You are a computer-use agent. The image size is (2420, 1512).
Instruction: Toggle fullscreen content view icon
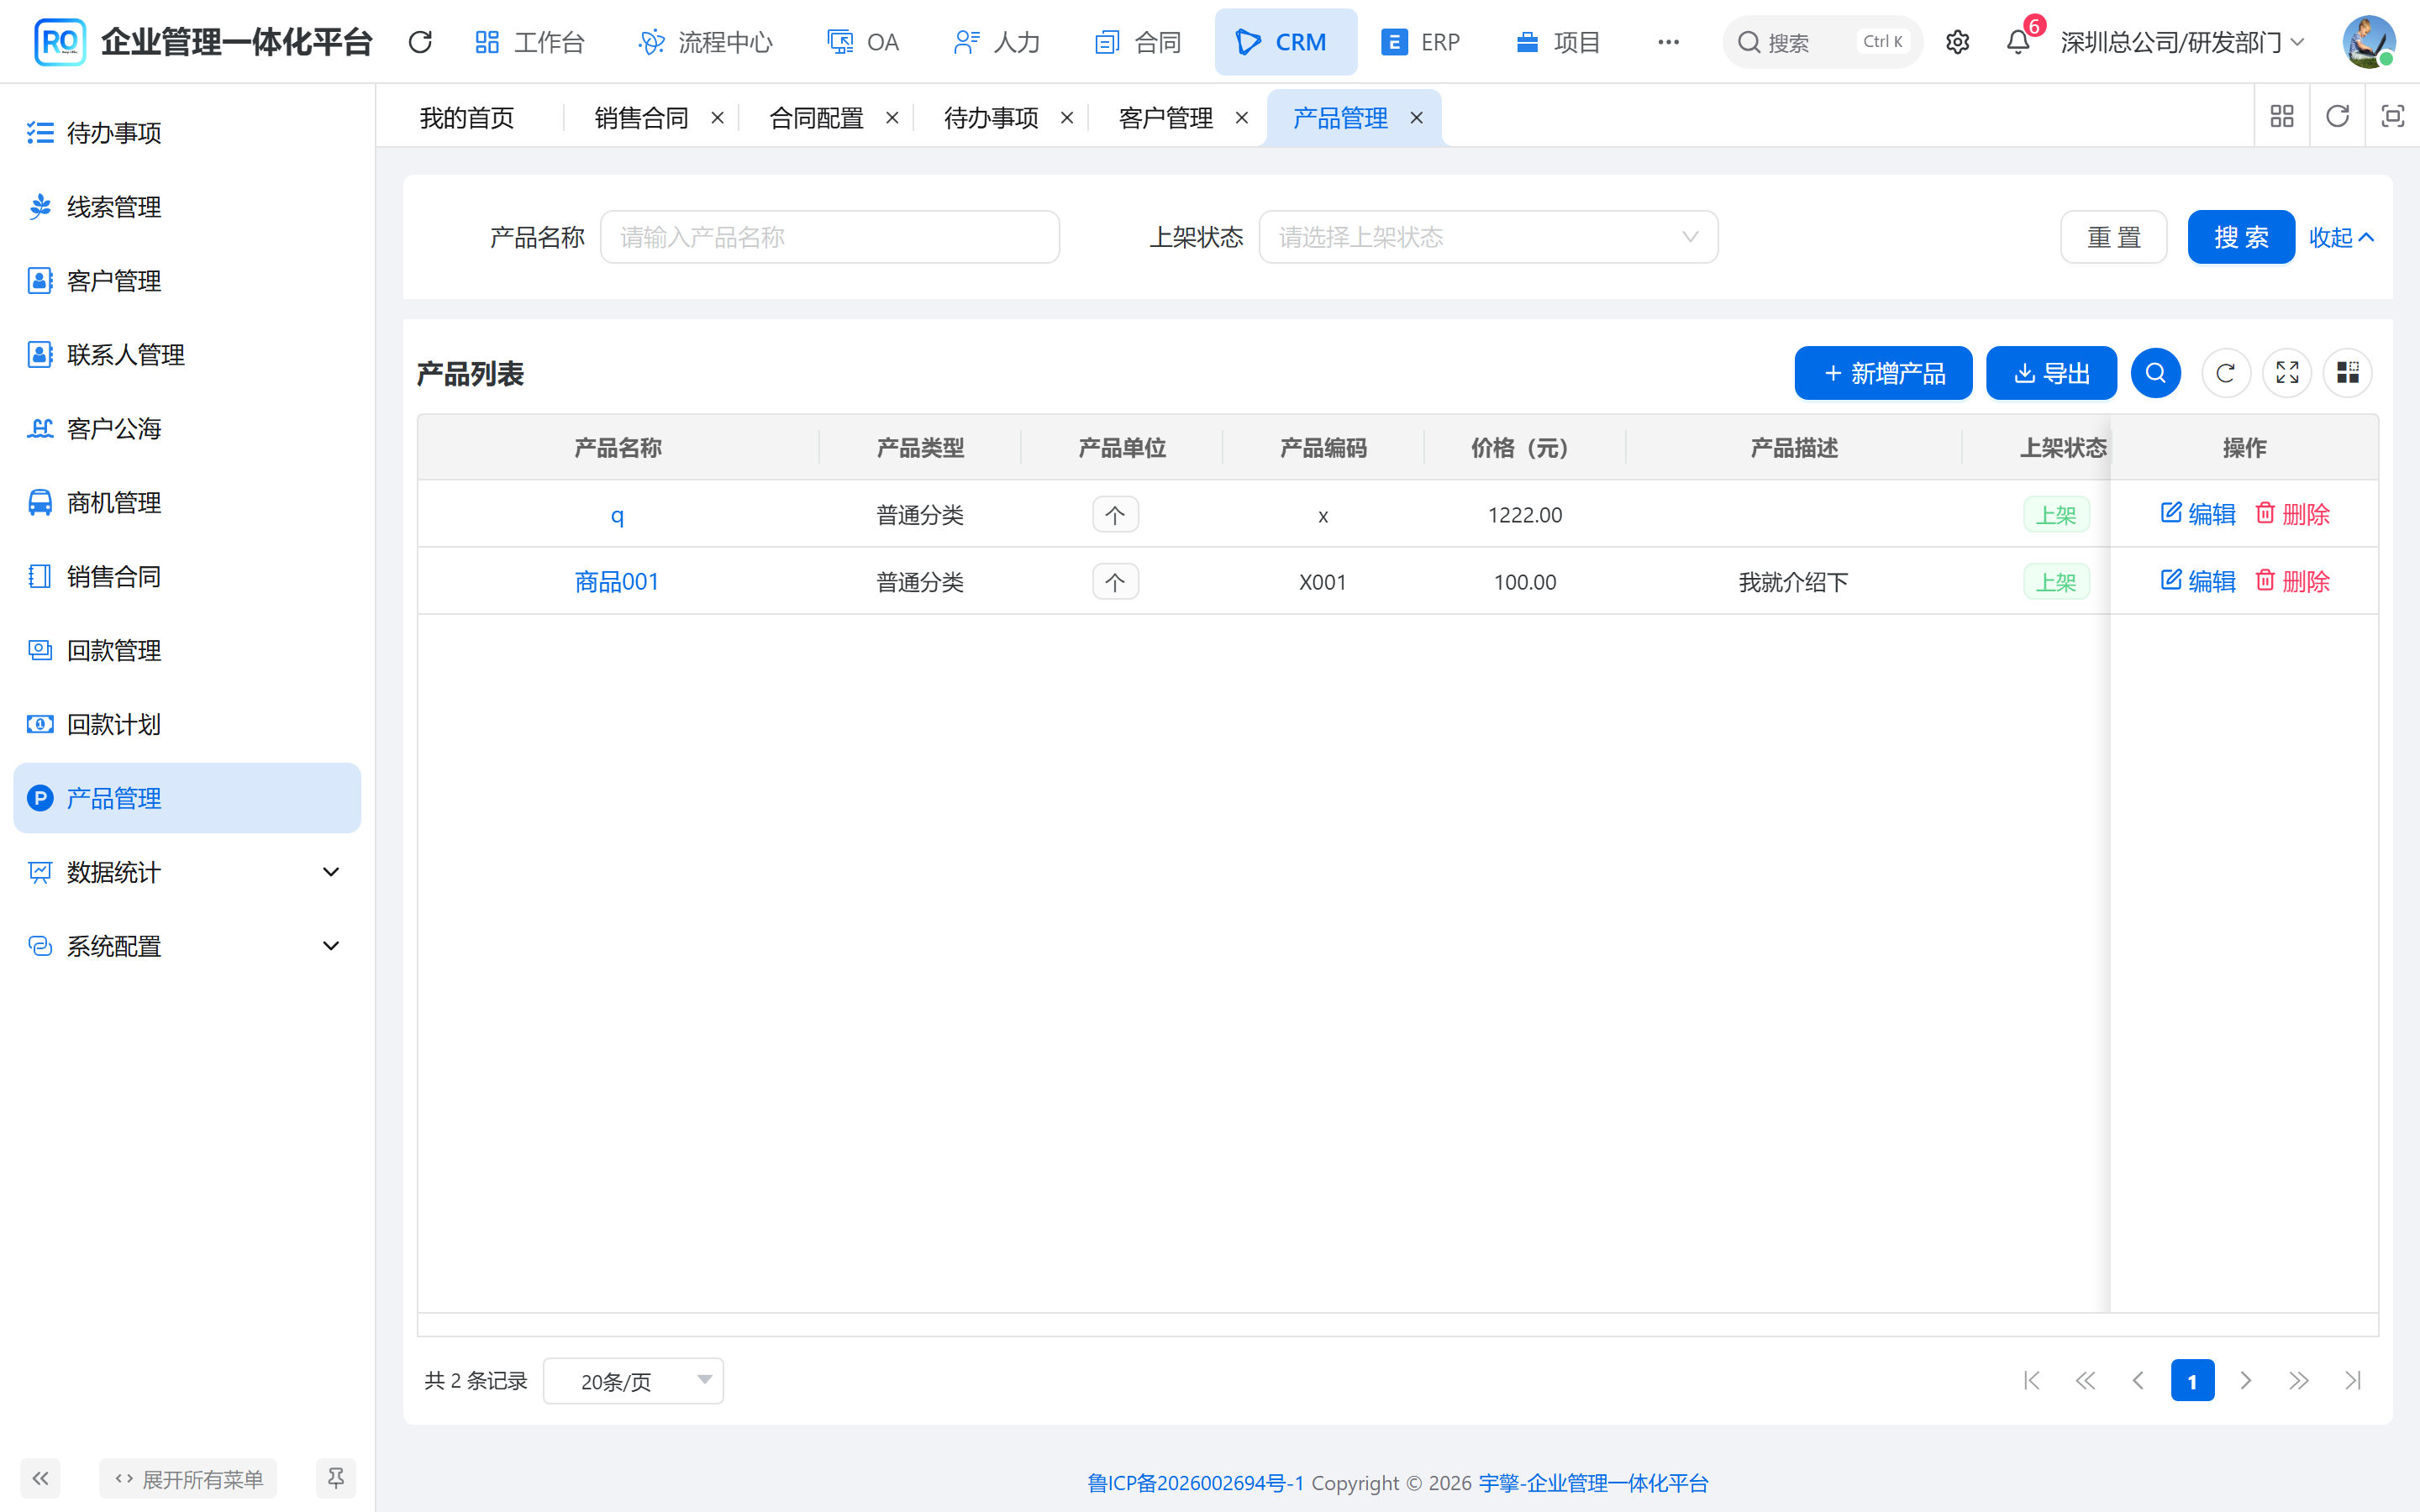(2392, 117)
